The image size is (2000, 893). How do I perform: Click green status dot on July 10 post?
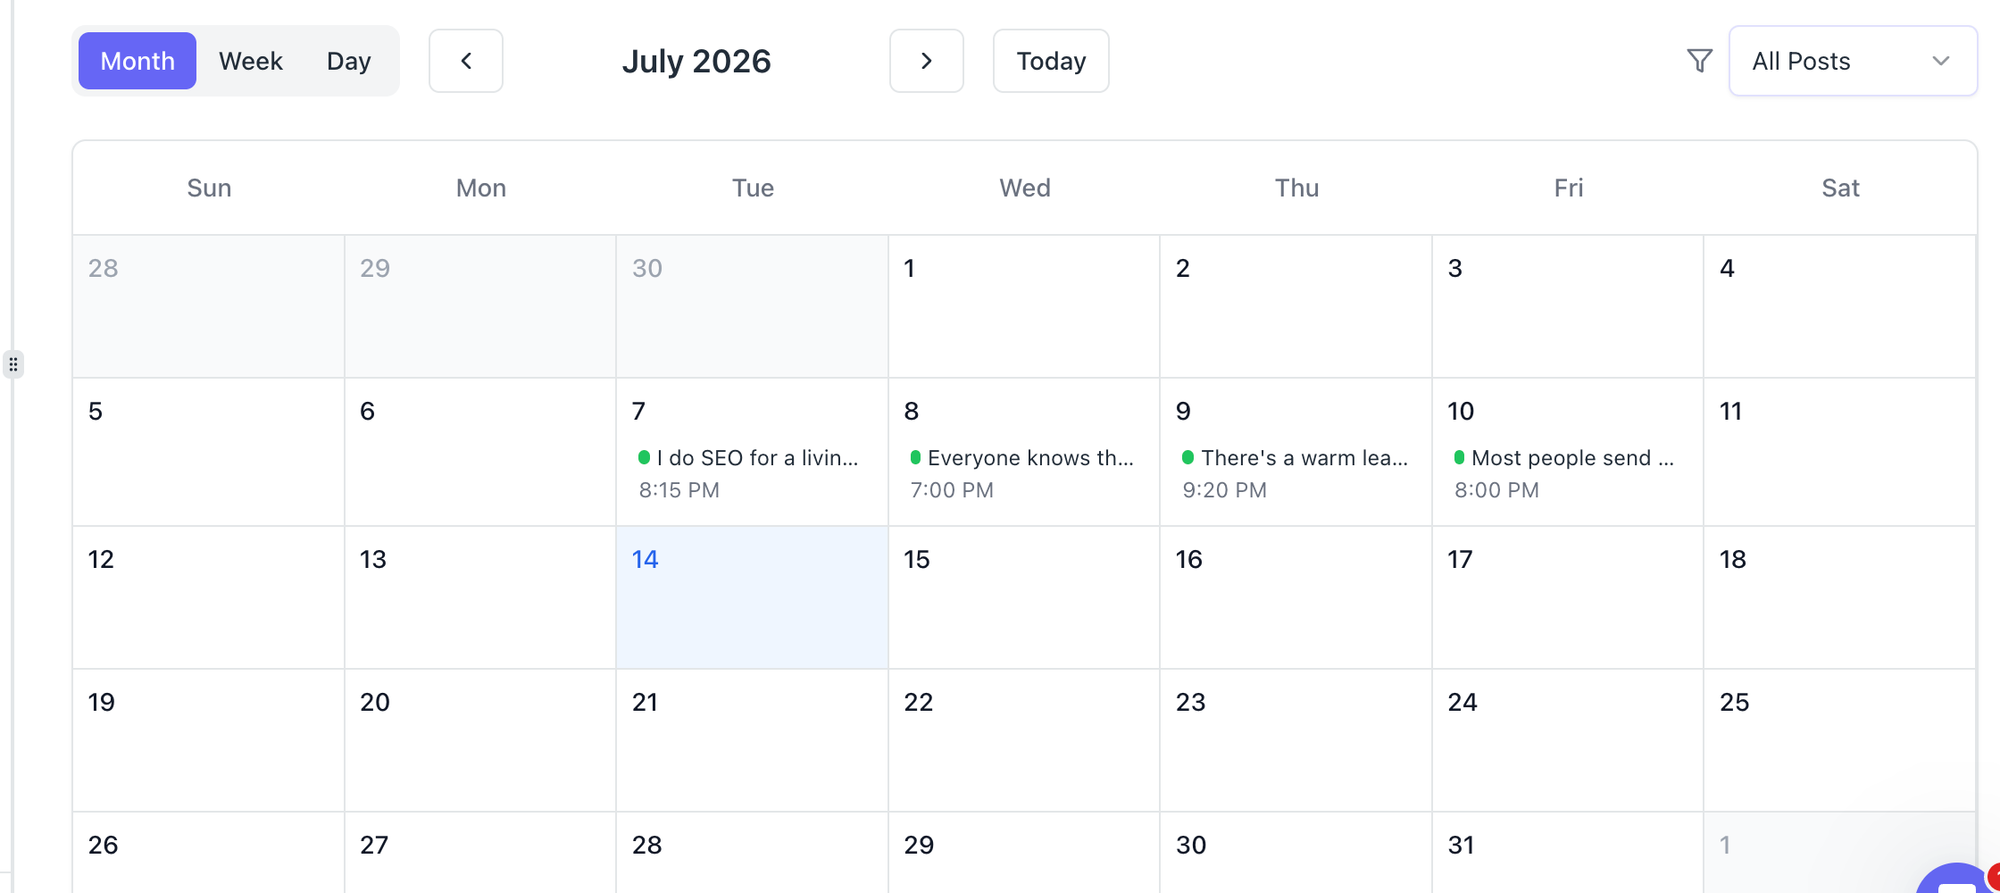1459,457
